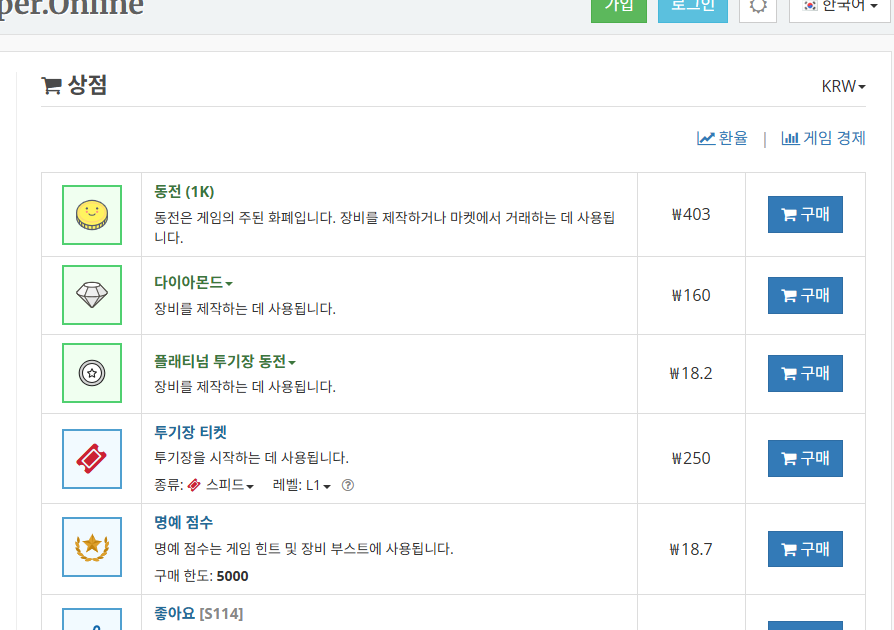Click the diamond icon for 다이아몬드
Screen dimensions: 894x630
[x=92, y=295]
